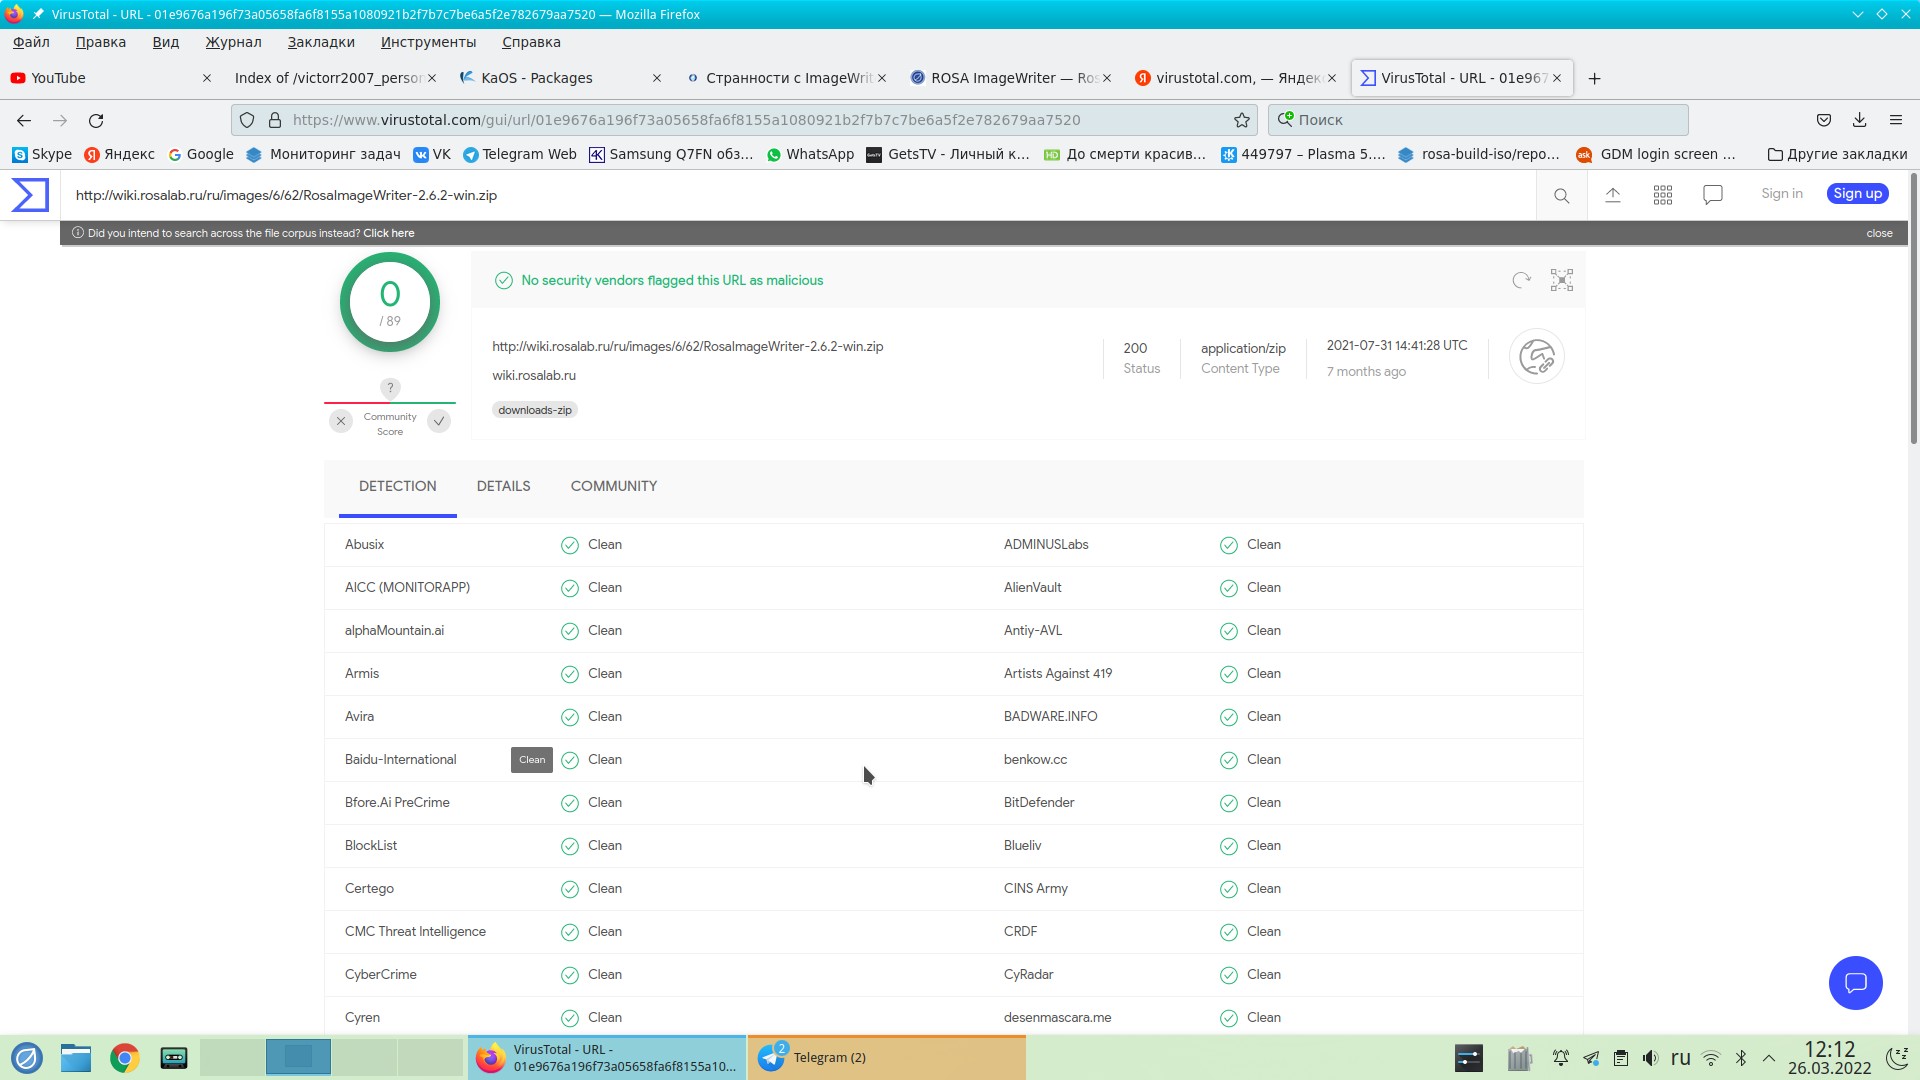Follow the 'Click here' file corpus link
Viewport: 1920px width, 1080px height.
388,233
